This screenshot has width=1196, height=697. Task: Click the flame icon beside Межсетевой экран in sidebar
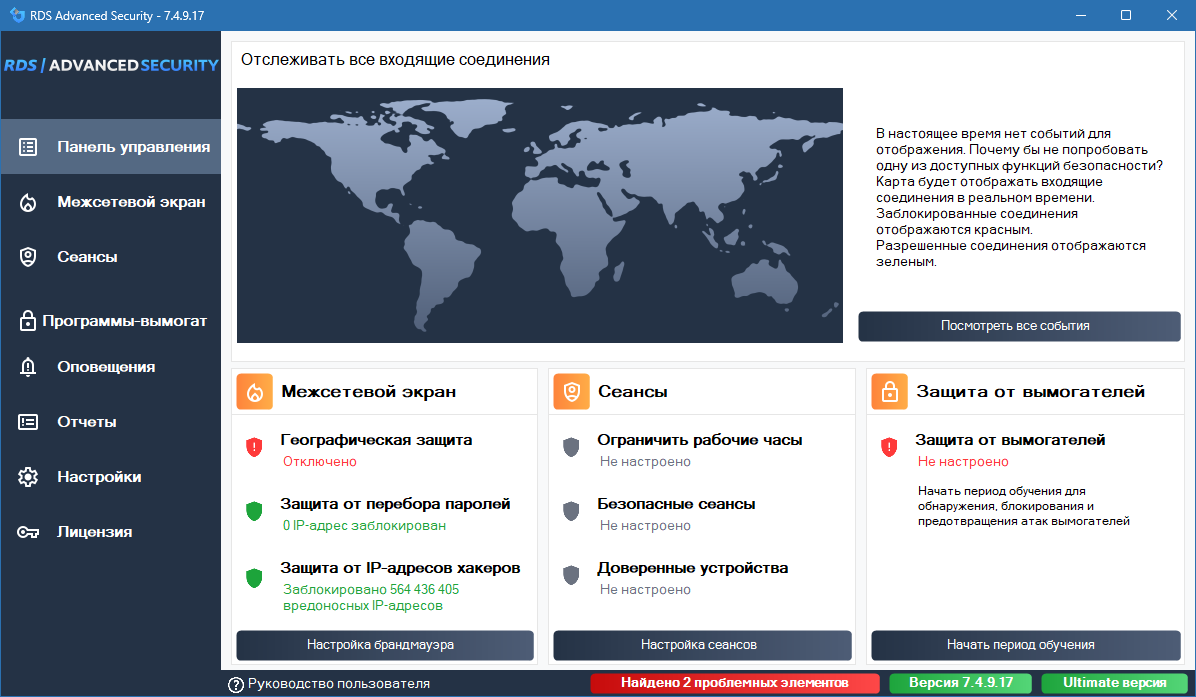[28, 202]
